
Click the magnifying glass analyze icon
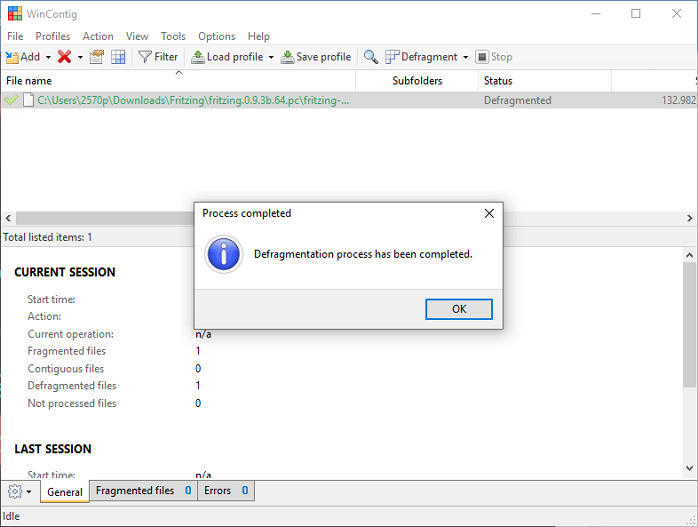[x=371, y=57]
